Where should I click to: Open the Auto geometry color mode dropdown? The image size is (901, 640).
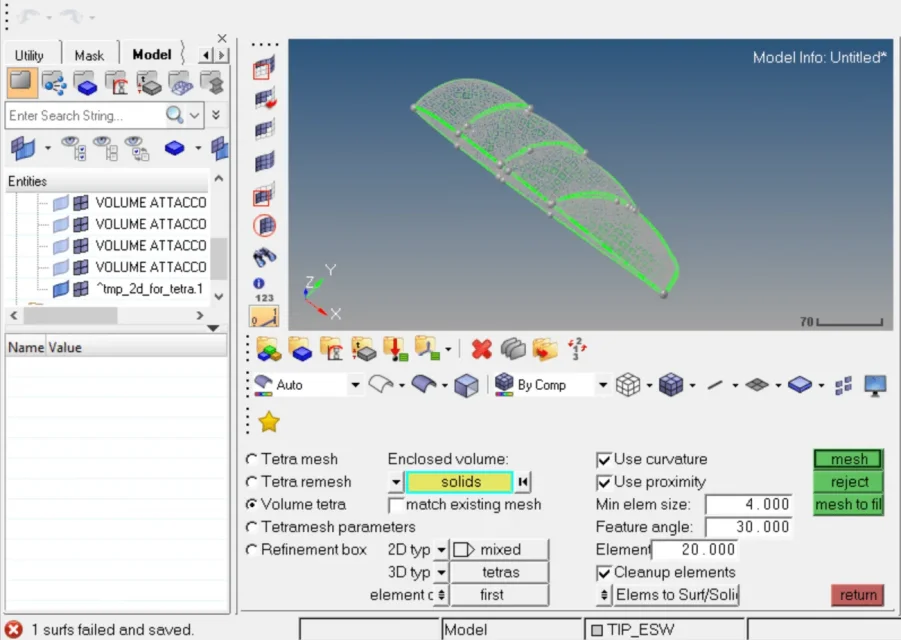[354, 385]
